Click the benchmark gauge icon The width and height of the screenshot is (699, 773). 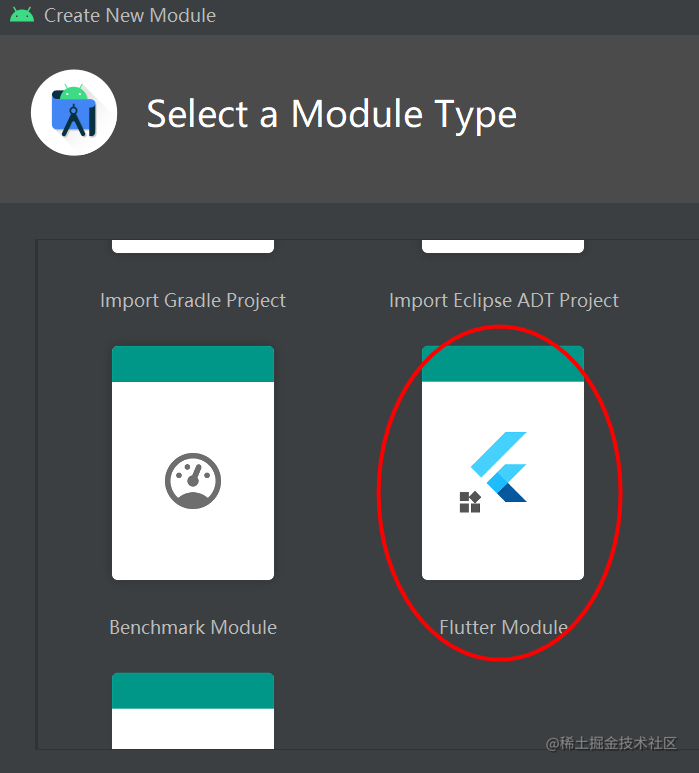pos(193,481)
